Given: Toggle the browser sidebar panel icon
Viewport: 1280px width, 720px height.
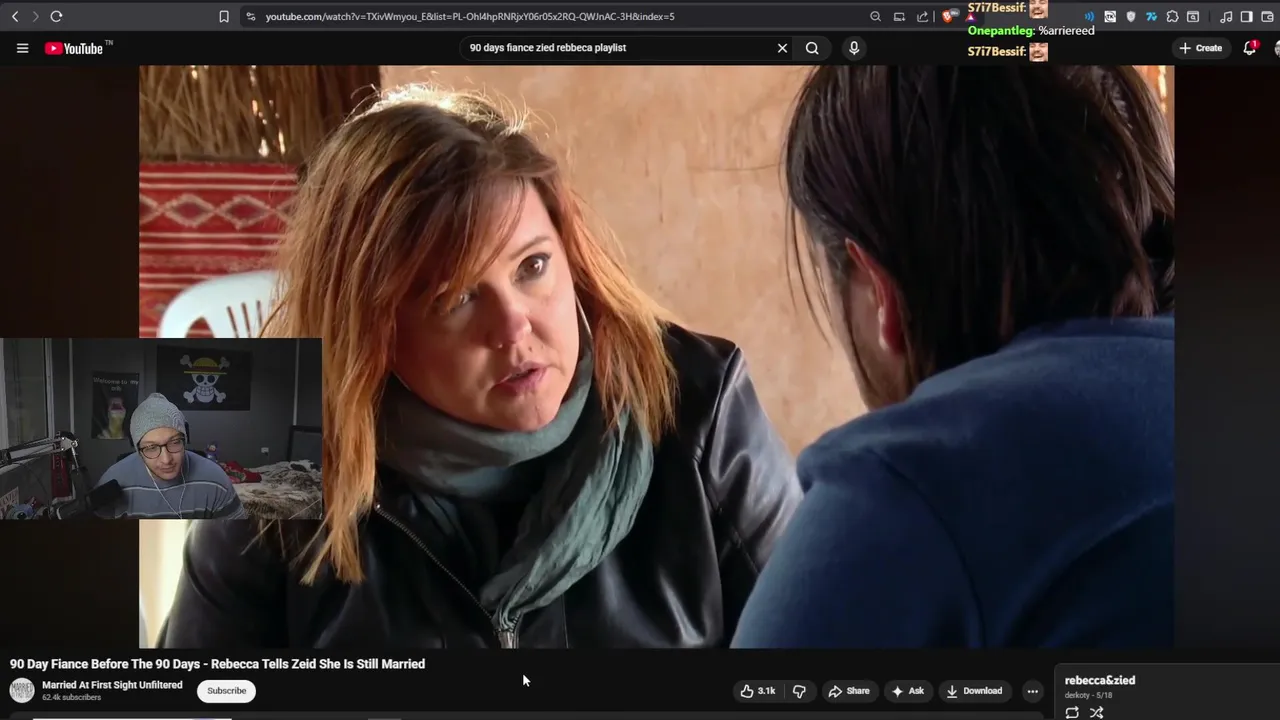Looking at the screenshot, I should [x=1246, y=16].
